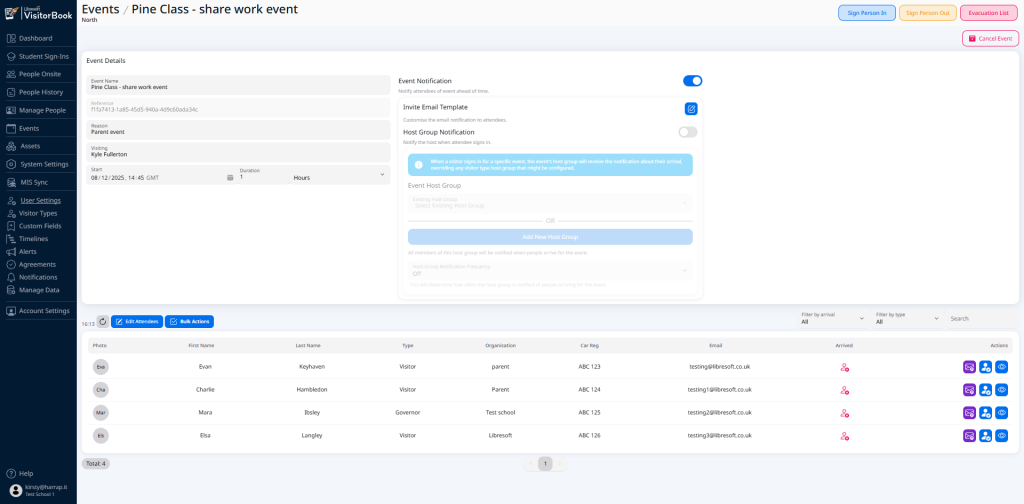View details for Elsa Langley
The image size is (1024, 504).
point(1001,436)
